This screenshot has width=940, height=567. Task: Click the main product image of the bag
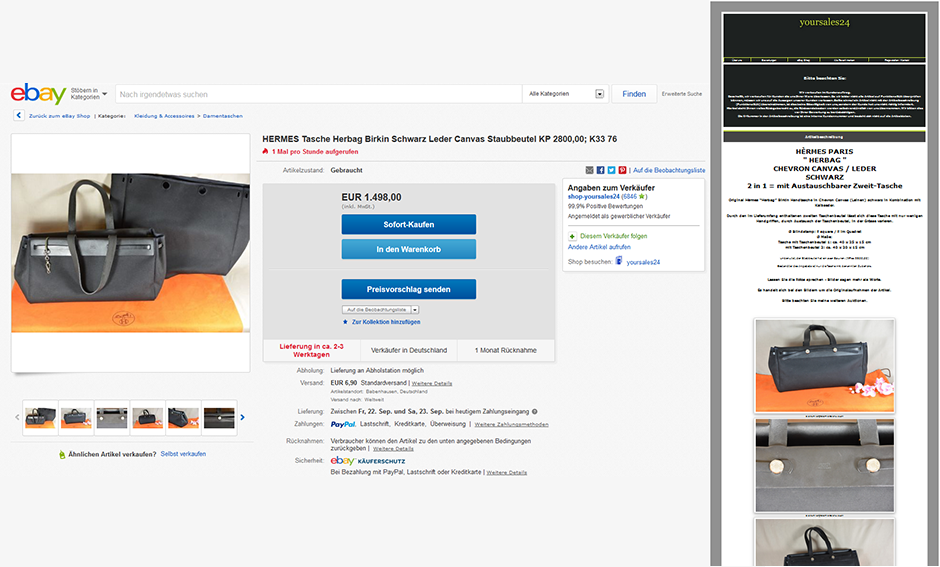[x=131, y=253]
